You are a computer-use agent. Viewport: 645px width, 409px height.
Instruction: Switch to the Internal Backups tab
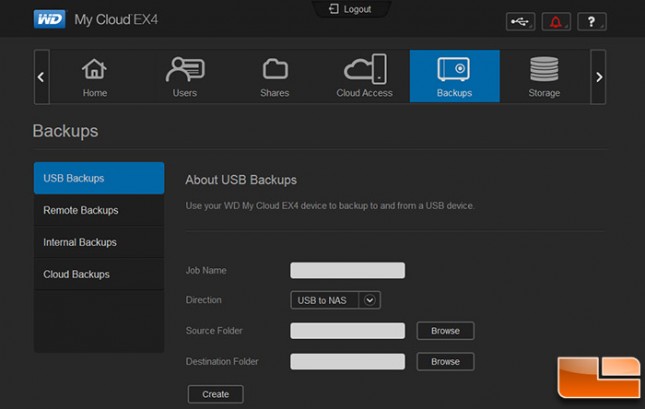[x=99, y=242]
